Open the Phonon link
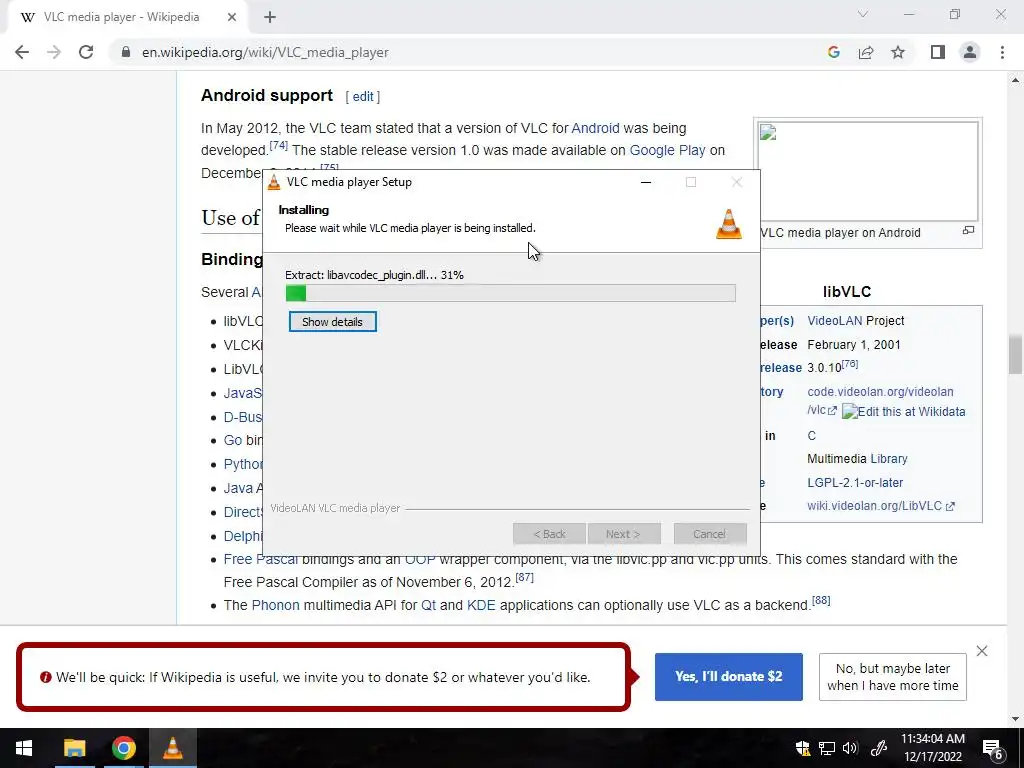Screen dimensions: 1024x768 276,605
